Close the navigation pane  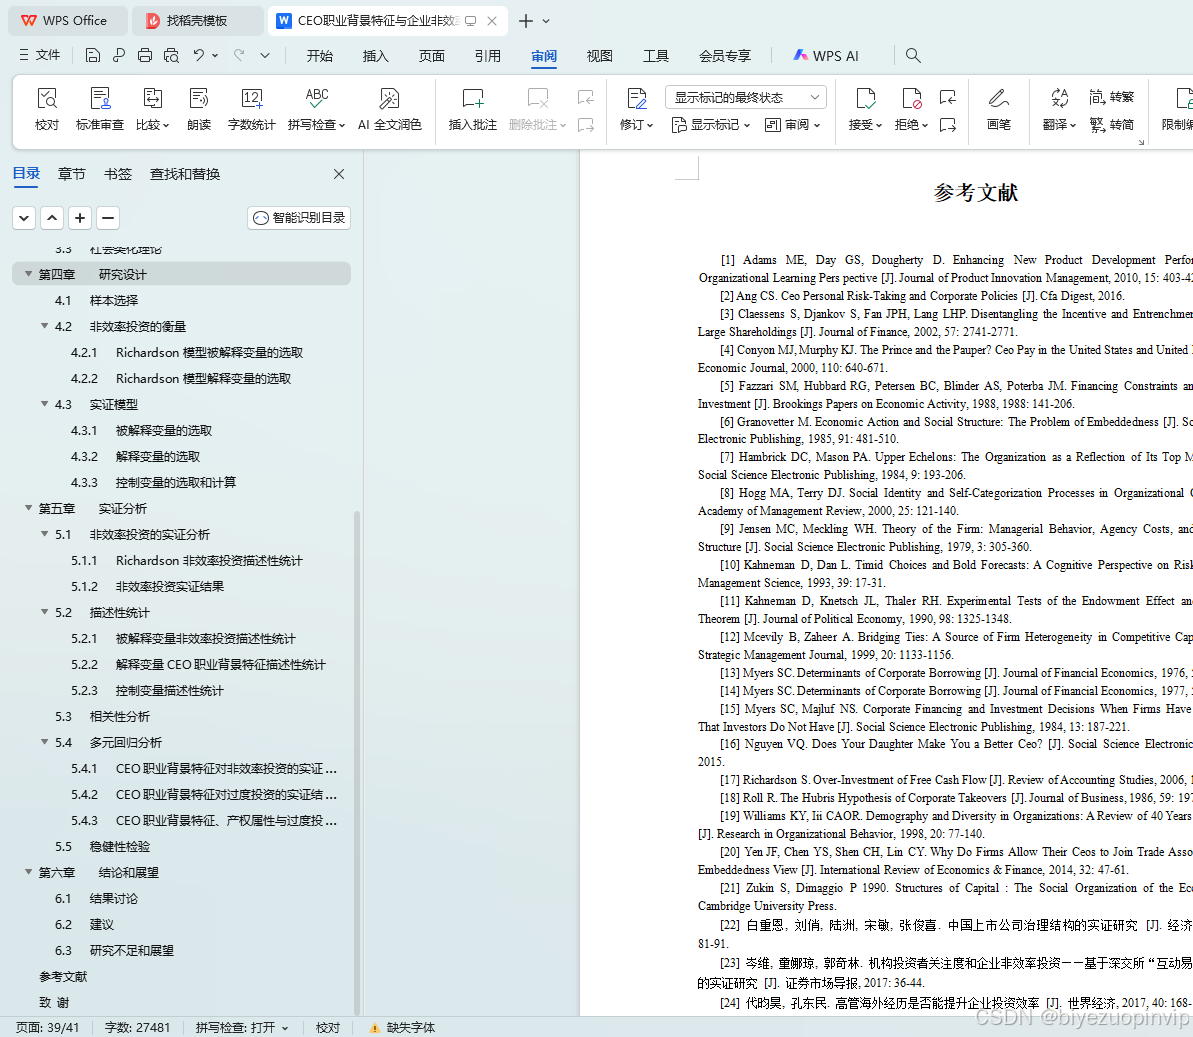339,174
